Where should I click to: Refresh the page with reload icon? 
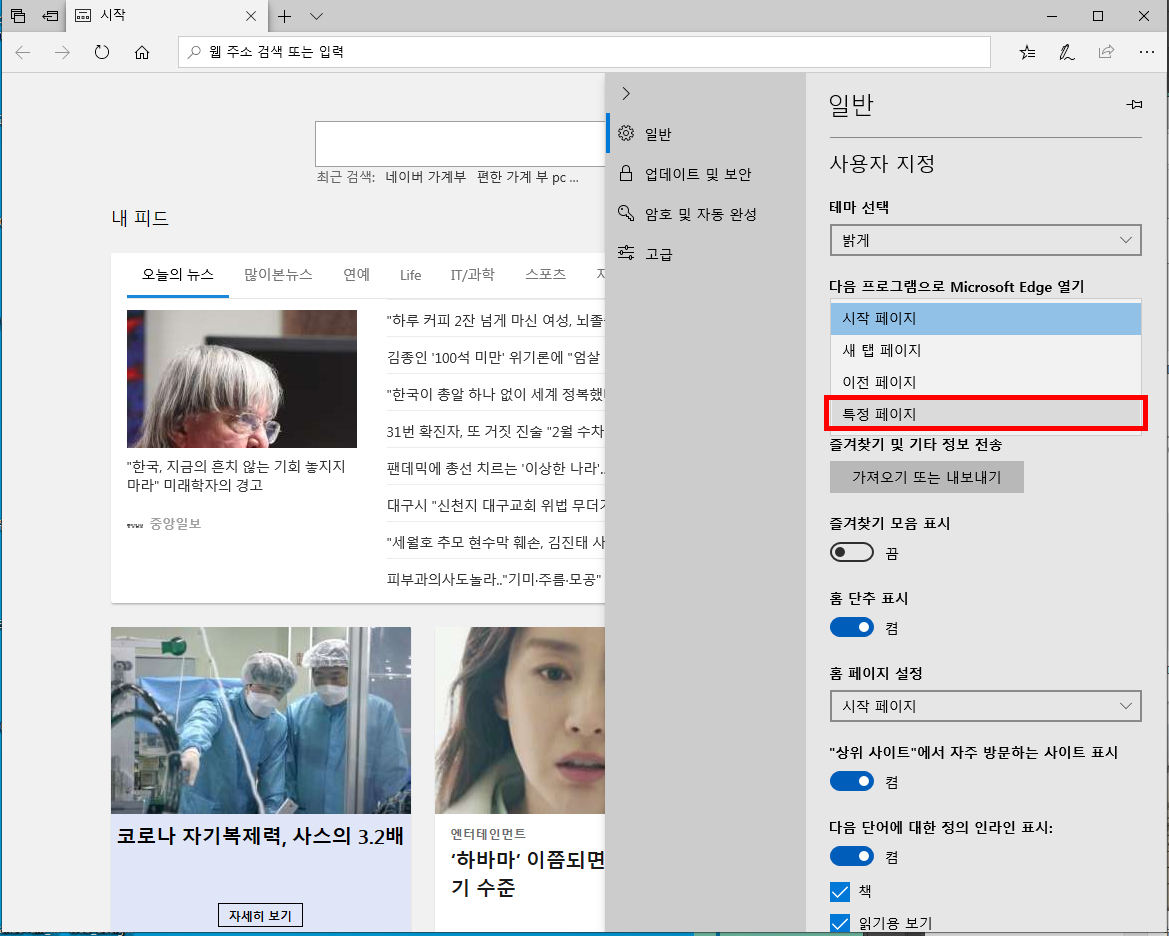[102, 52]
